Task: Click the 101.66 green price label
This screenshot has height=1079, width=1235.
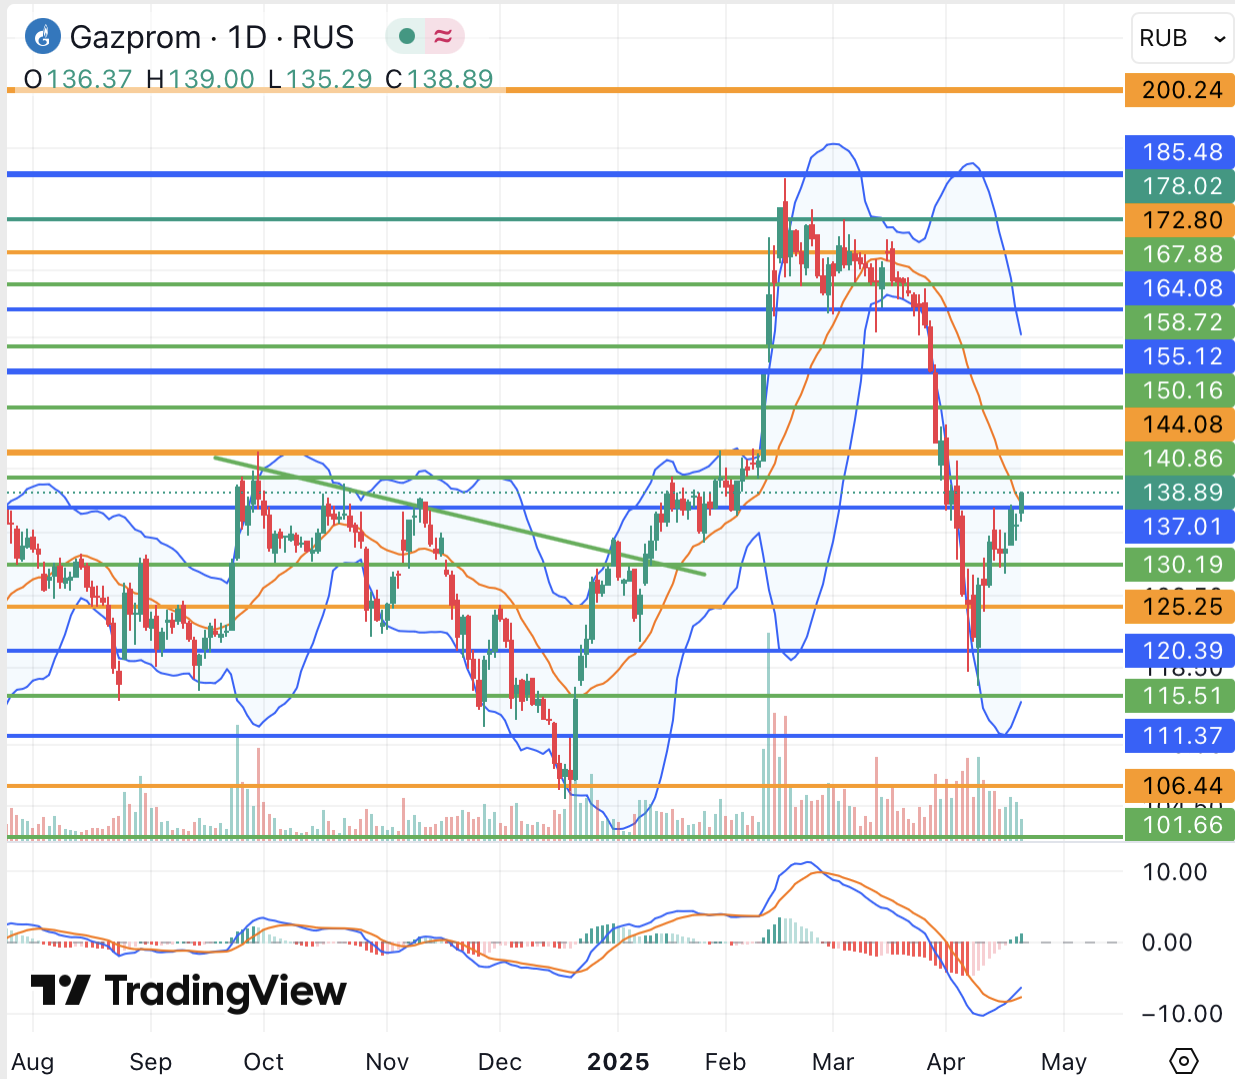Action: (x=1181, y=825)
